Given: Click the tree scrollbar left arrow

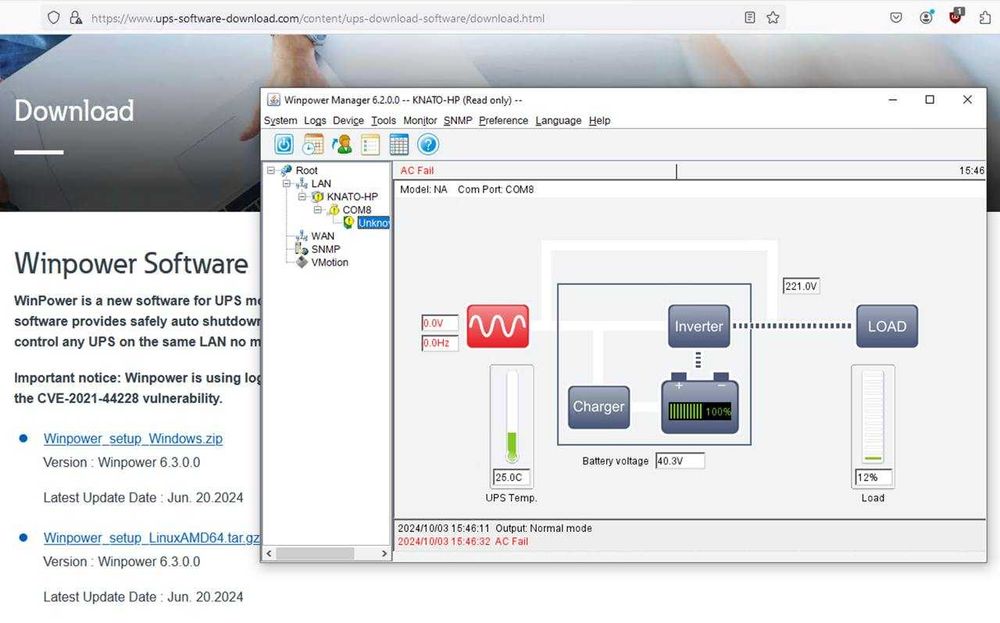Looking at the screenshot, I should tap(269, 553).
